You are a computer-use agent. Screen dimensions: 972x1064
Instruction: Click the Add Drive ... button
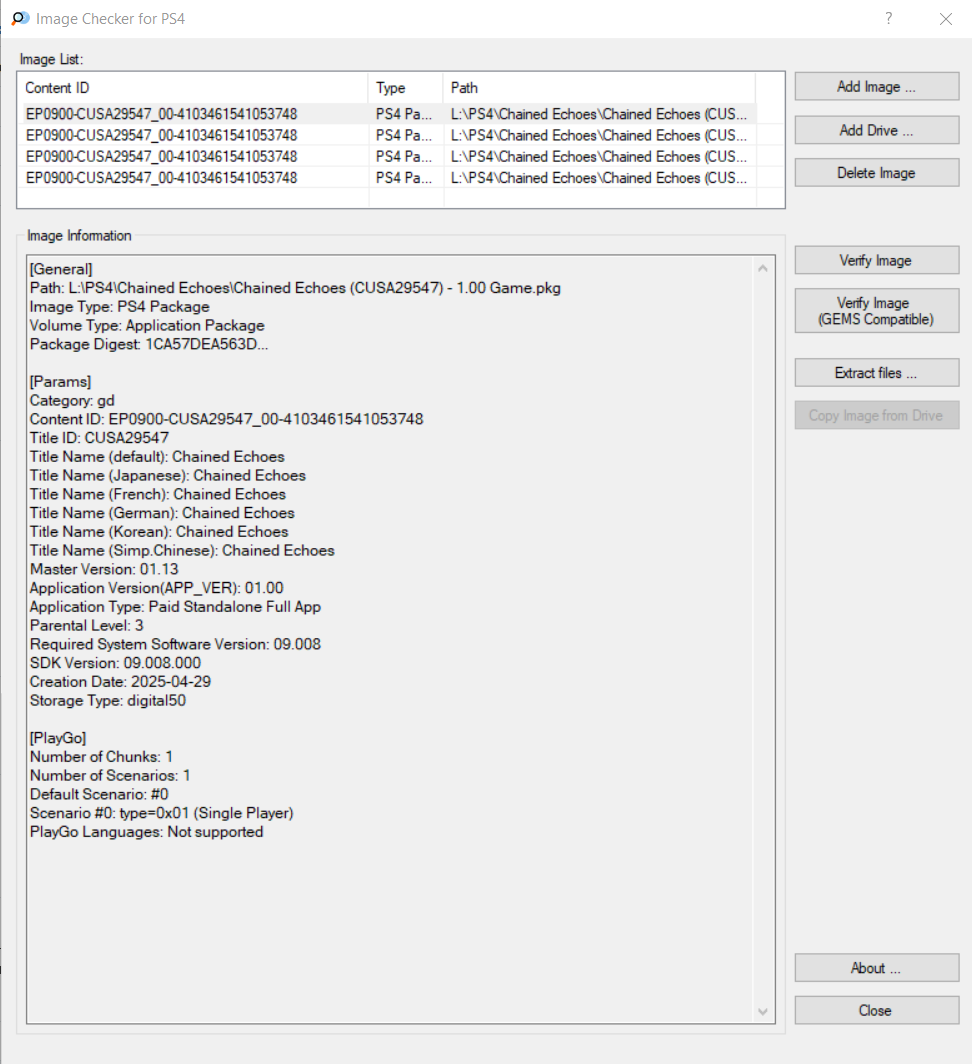(876, 130)
